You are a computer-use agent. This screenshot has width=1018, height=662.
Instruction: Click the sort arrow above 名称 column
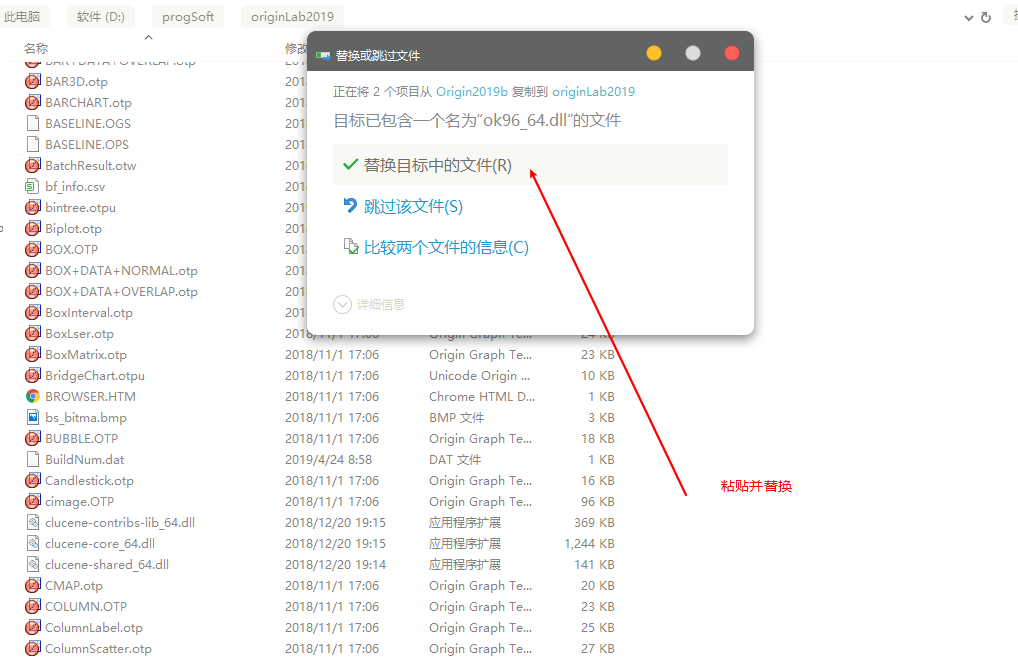click(x=149, y=37)
